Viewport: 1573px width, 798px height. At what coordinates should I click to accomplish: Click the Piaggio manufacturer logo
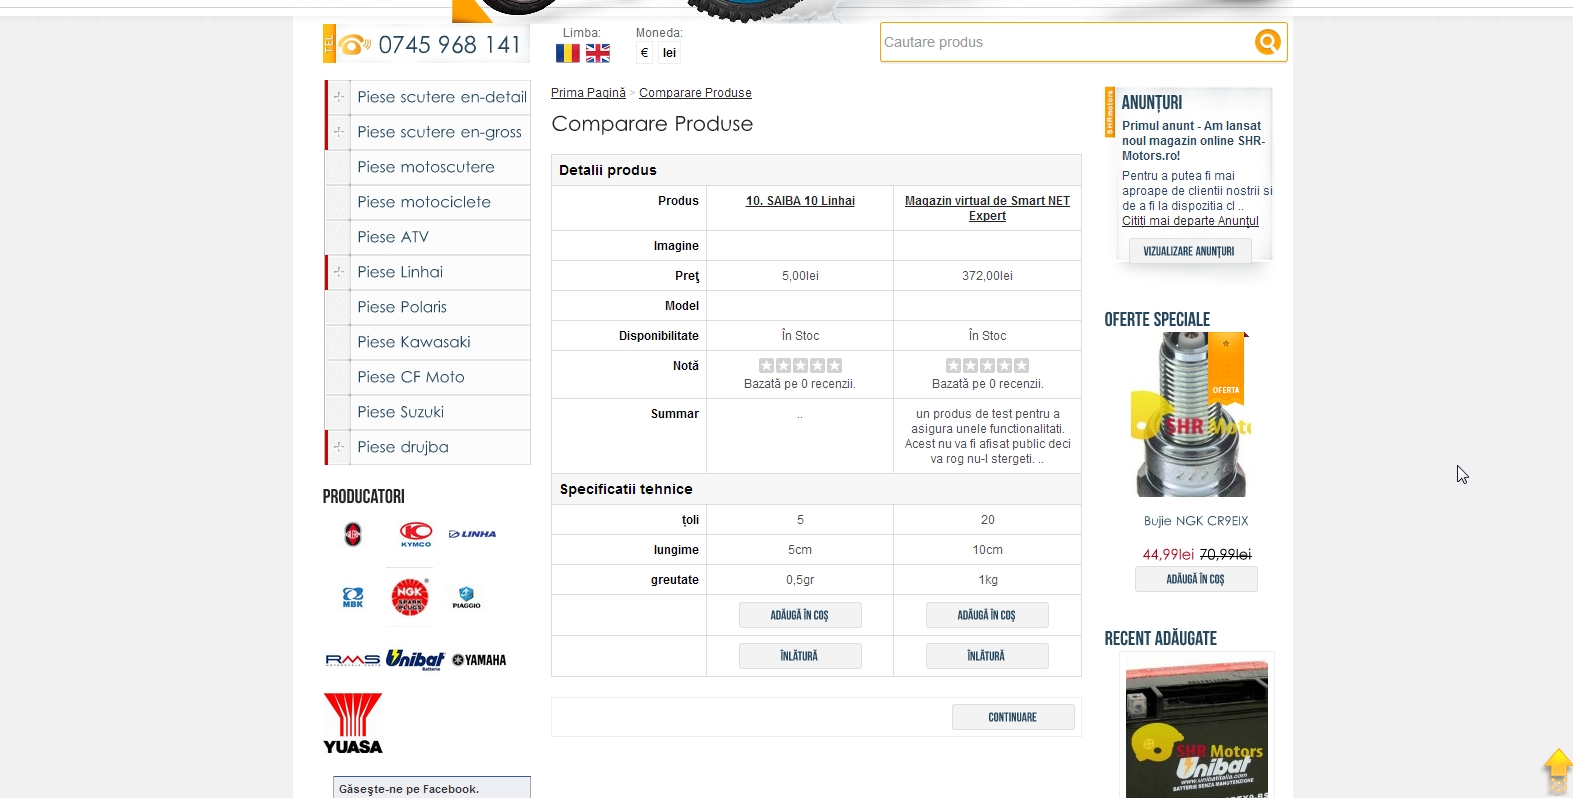[466, 597]
